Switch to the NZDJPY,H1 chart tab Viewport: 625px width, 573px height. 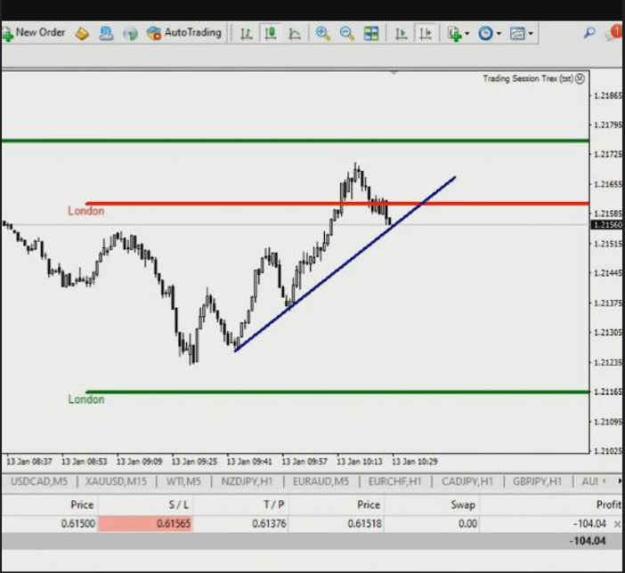tap(247, 481)
